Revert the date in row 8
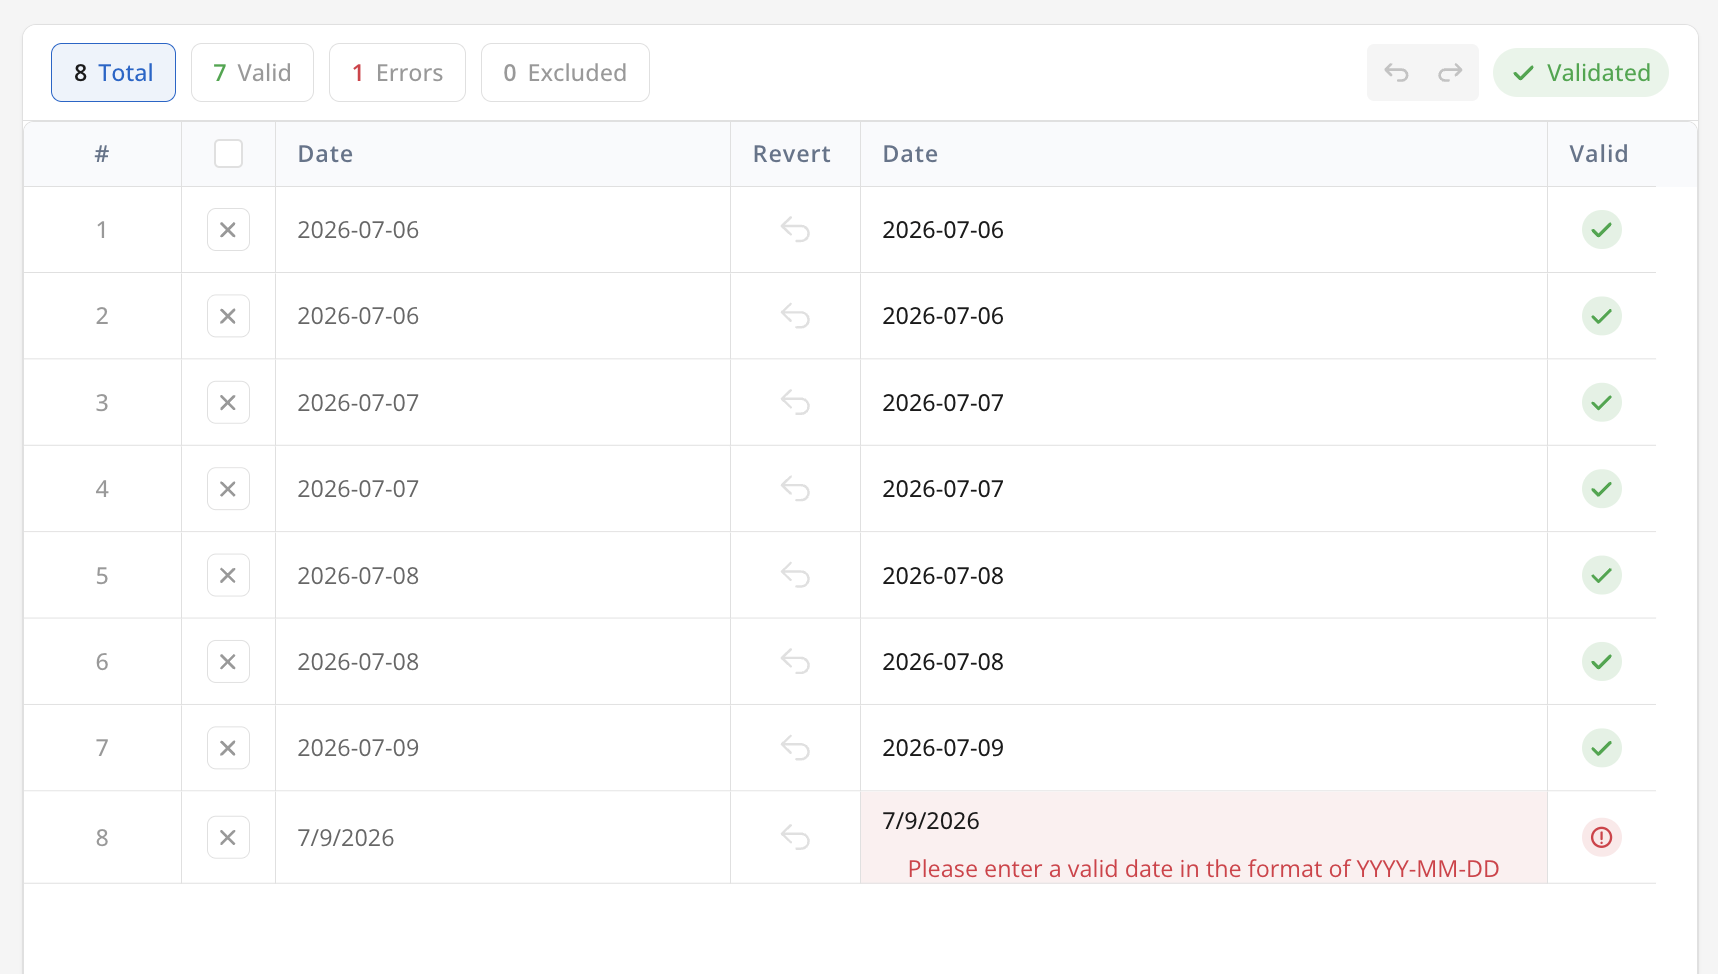Image resolution: width=1718 pixels, height=974 pixels. 795,837
